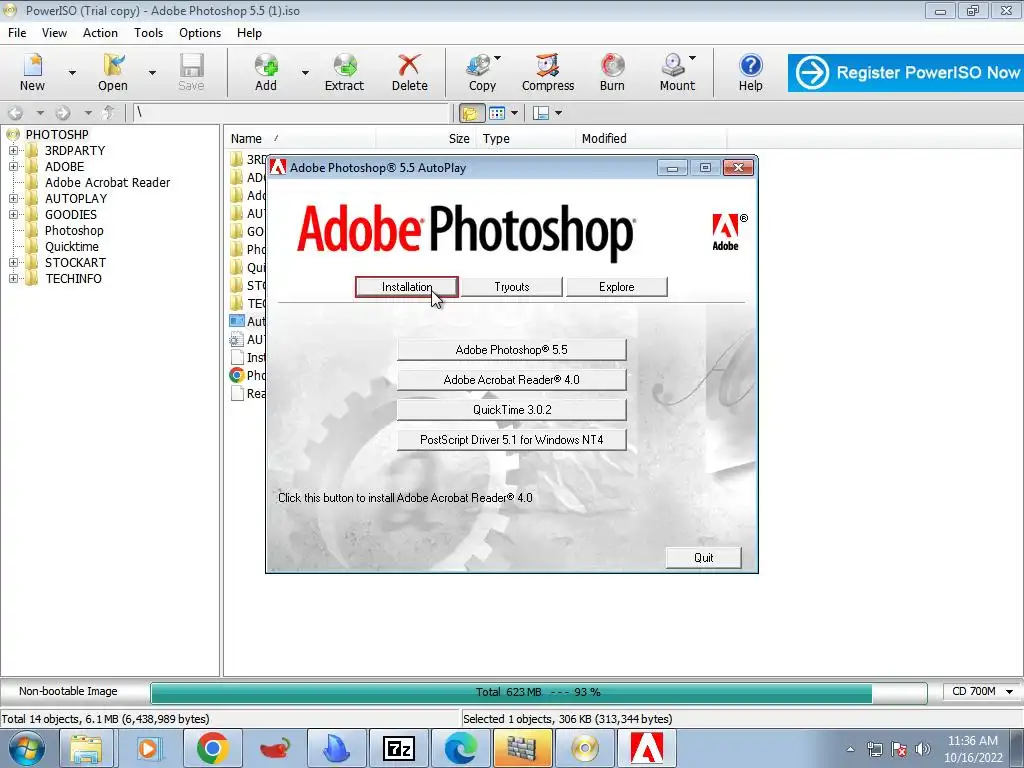Open the Options menu
This screenshot has height=768, width=1024.
(200, 33)
